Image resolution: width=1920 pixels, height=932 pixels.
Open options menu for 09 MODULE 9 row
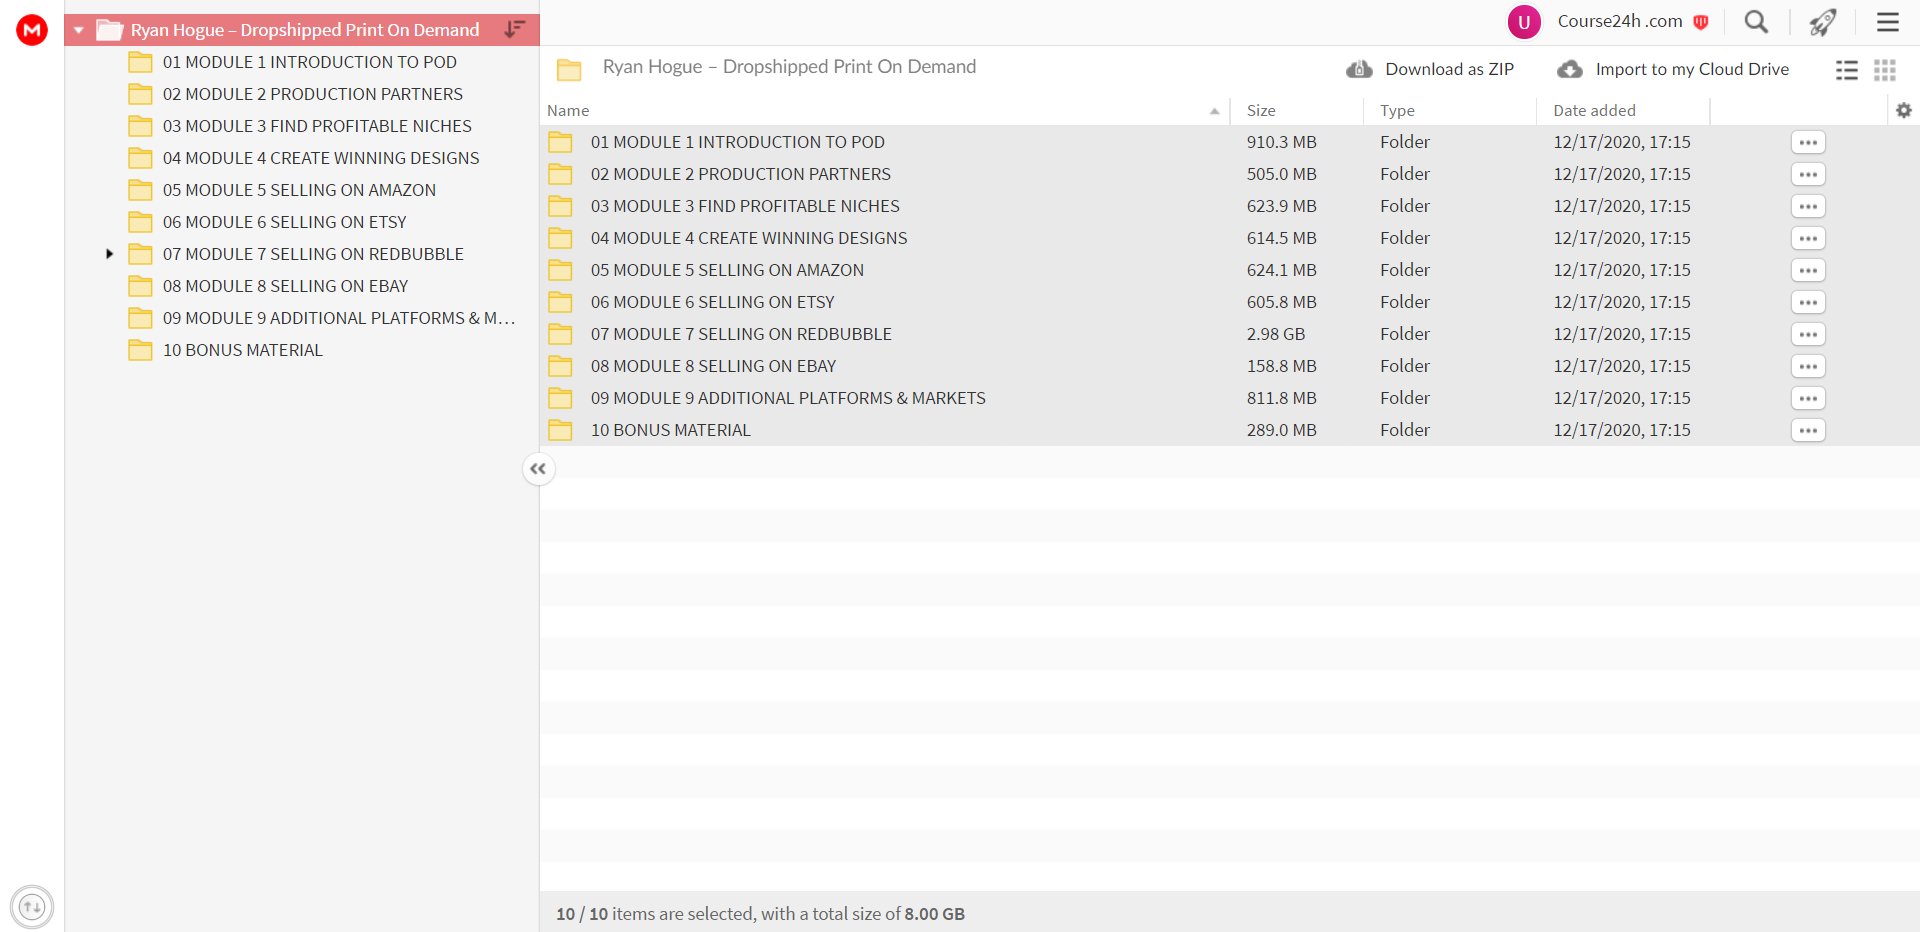click(x=1808, y=398)
